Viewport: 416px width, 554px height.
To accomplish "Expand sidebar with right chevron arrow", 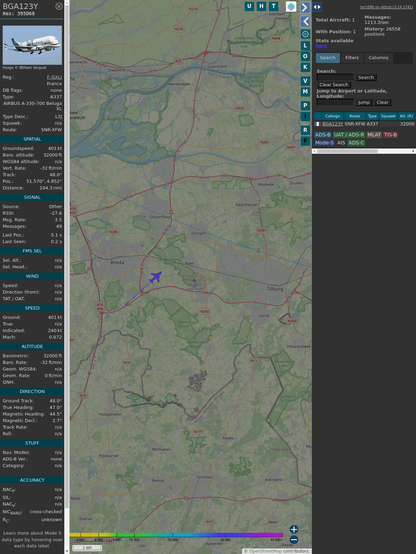I will click(x=305, y=7).
